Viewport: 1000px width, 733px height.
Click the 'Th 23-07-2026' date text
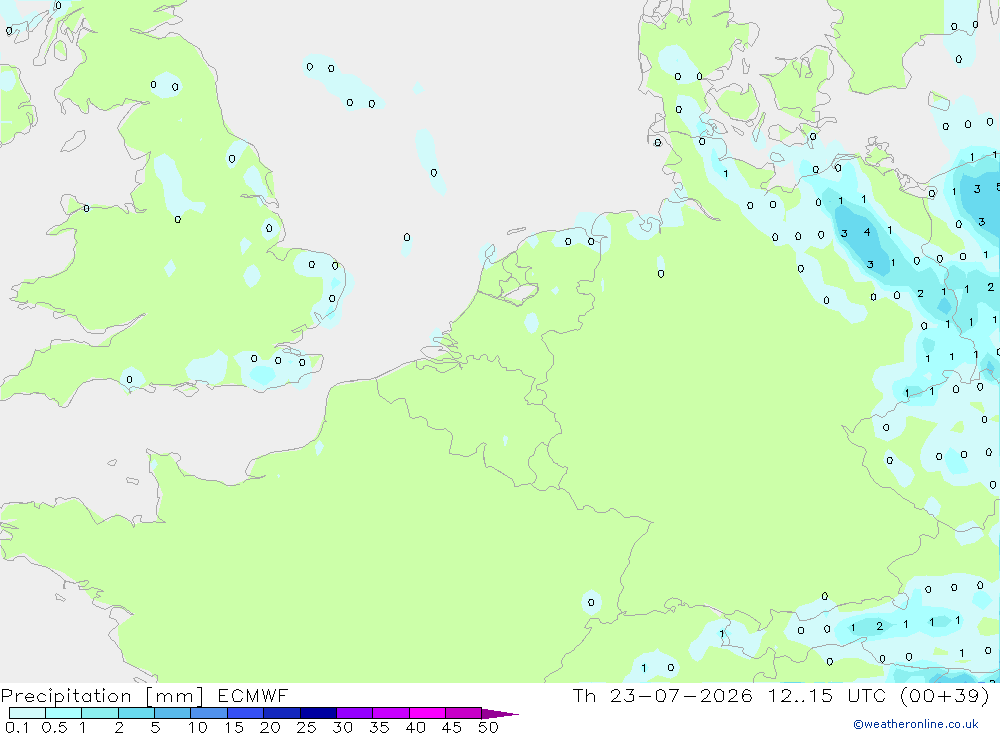pos(662,695)
